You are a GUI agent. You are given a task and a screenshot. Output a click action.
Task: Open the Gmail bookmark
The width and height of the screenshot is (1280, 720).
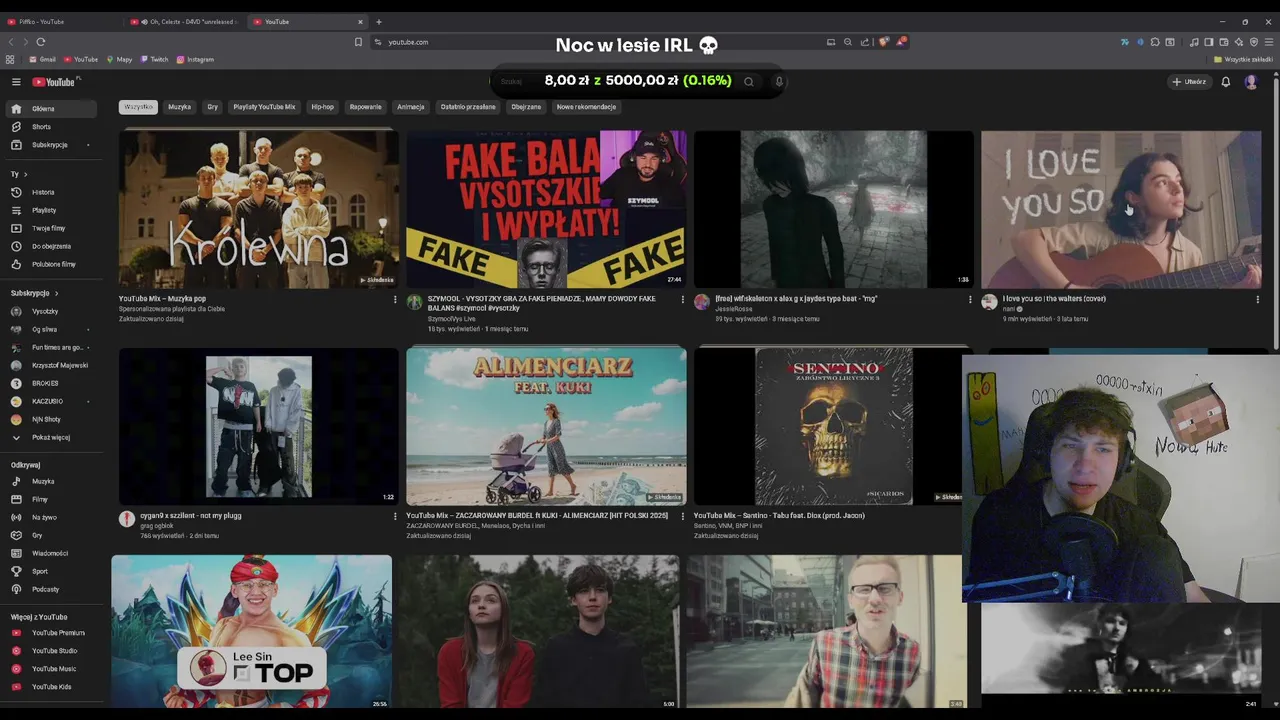coord(43,59)
